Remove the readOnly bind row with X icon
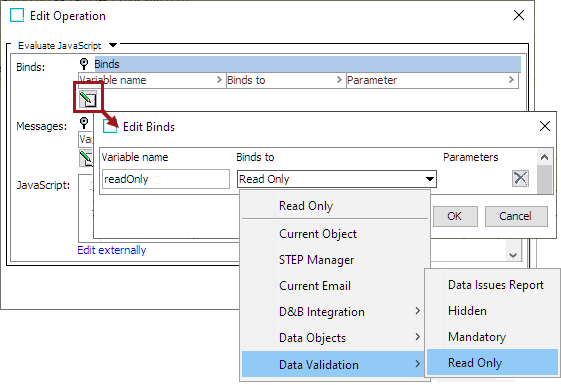Screen dimensions: 561x385 [x=520, y=178]
